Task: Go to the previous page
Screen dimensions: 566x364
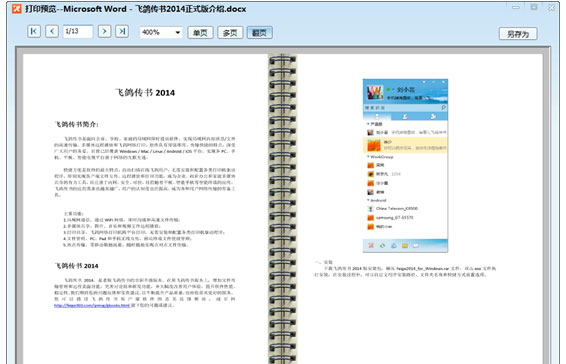Action: coord(52,31)
